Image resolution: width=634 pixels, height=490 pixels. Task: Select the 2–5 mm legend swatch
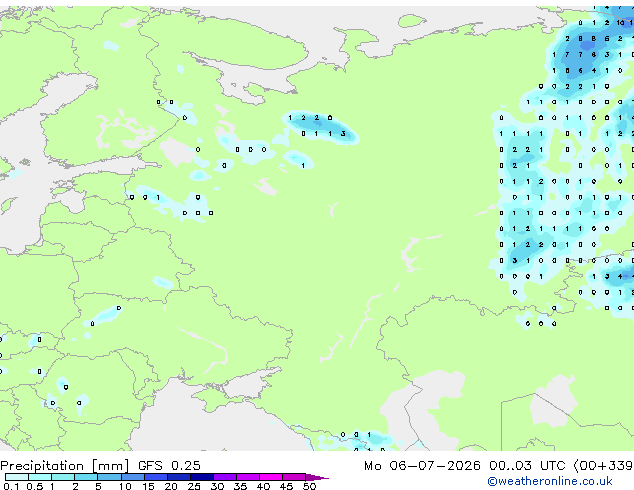[86, 477]
